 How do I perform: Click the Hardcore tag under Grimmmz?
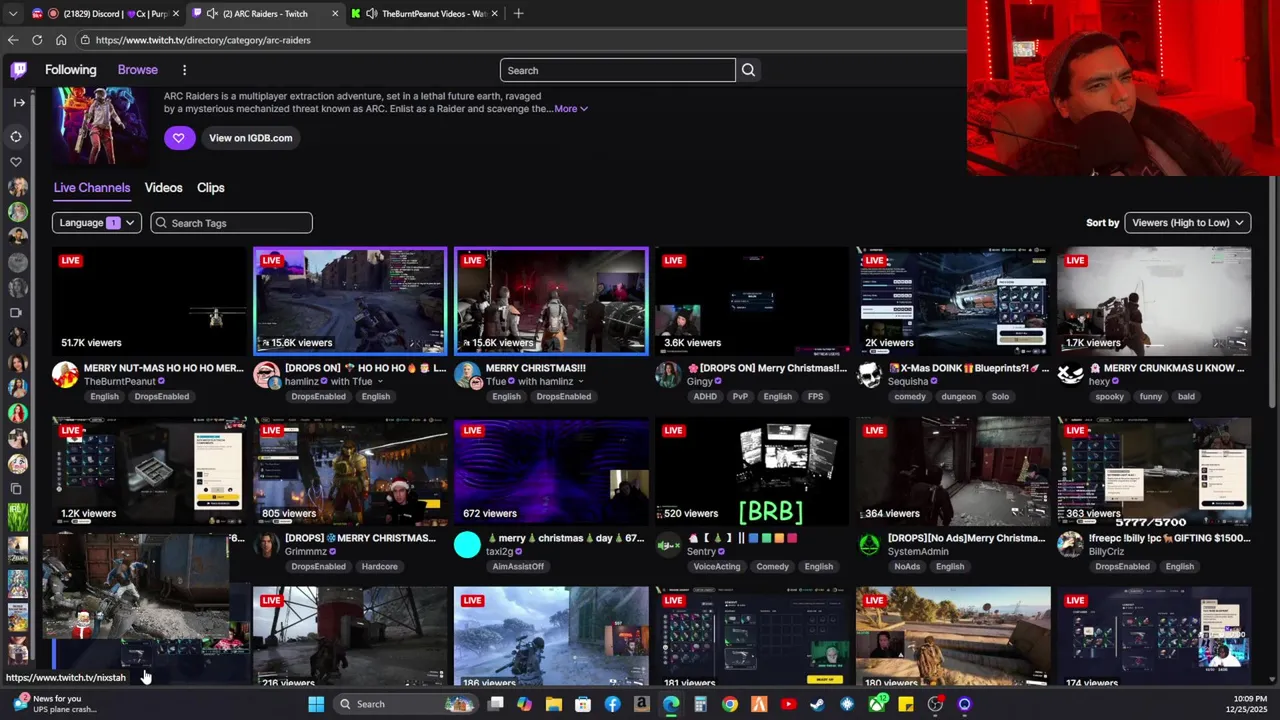pos(379,567)
